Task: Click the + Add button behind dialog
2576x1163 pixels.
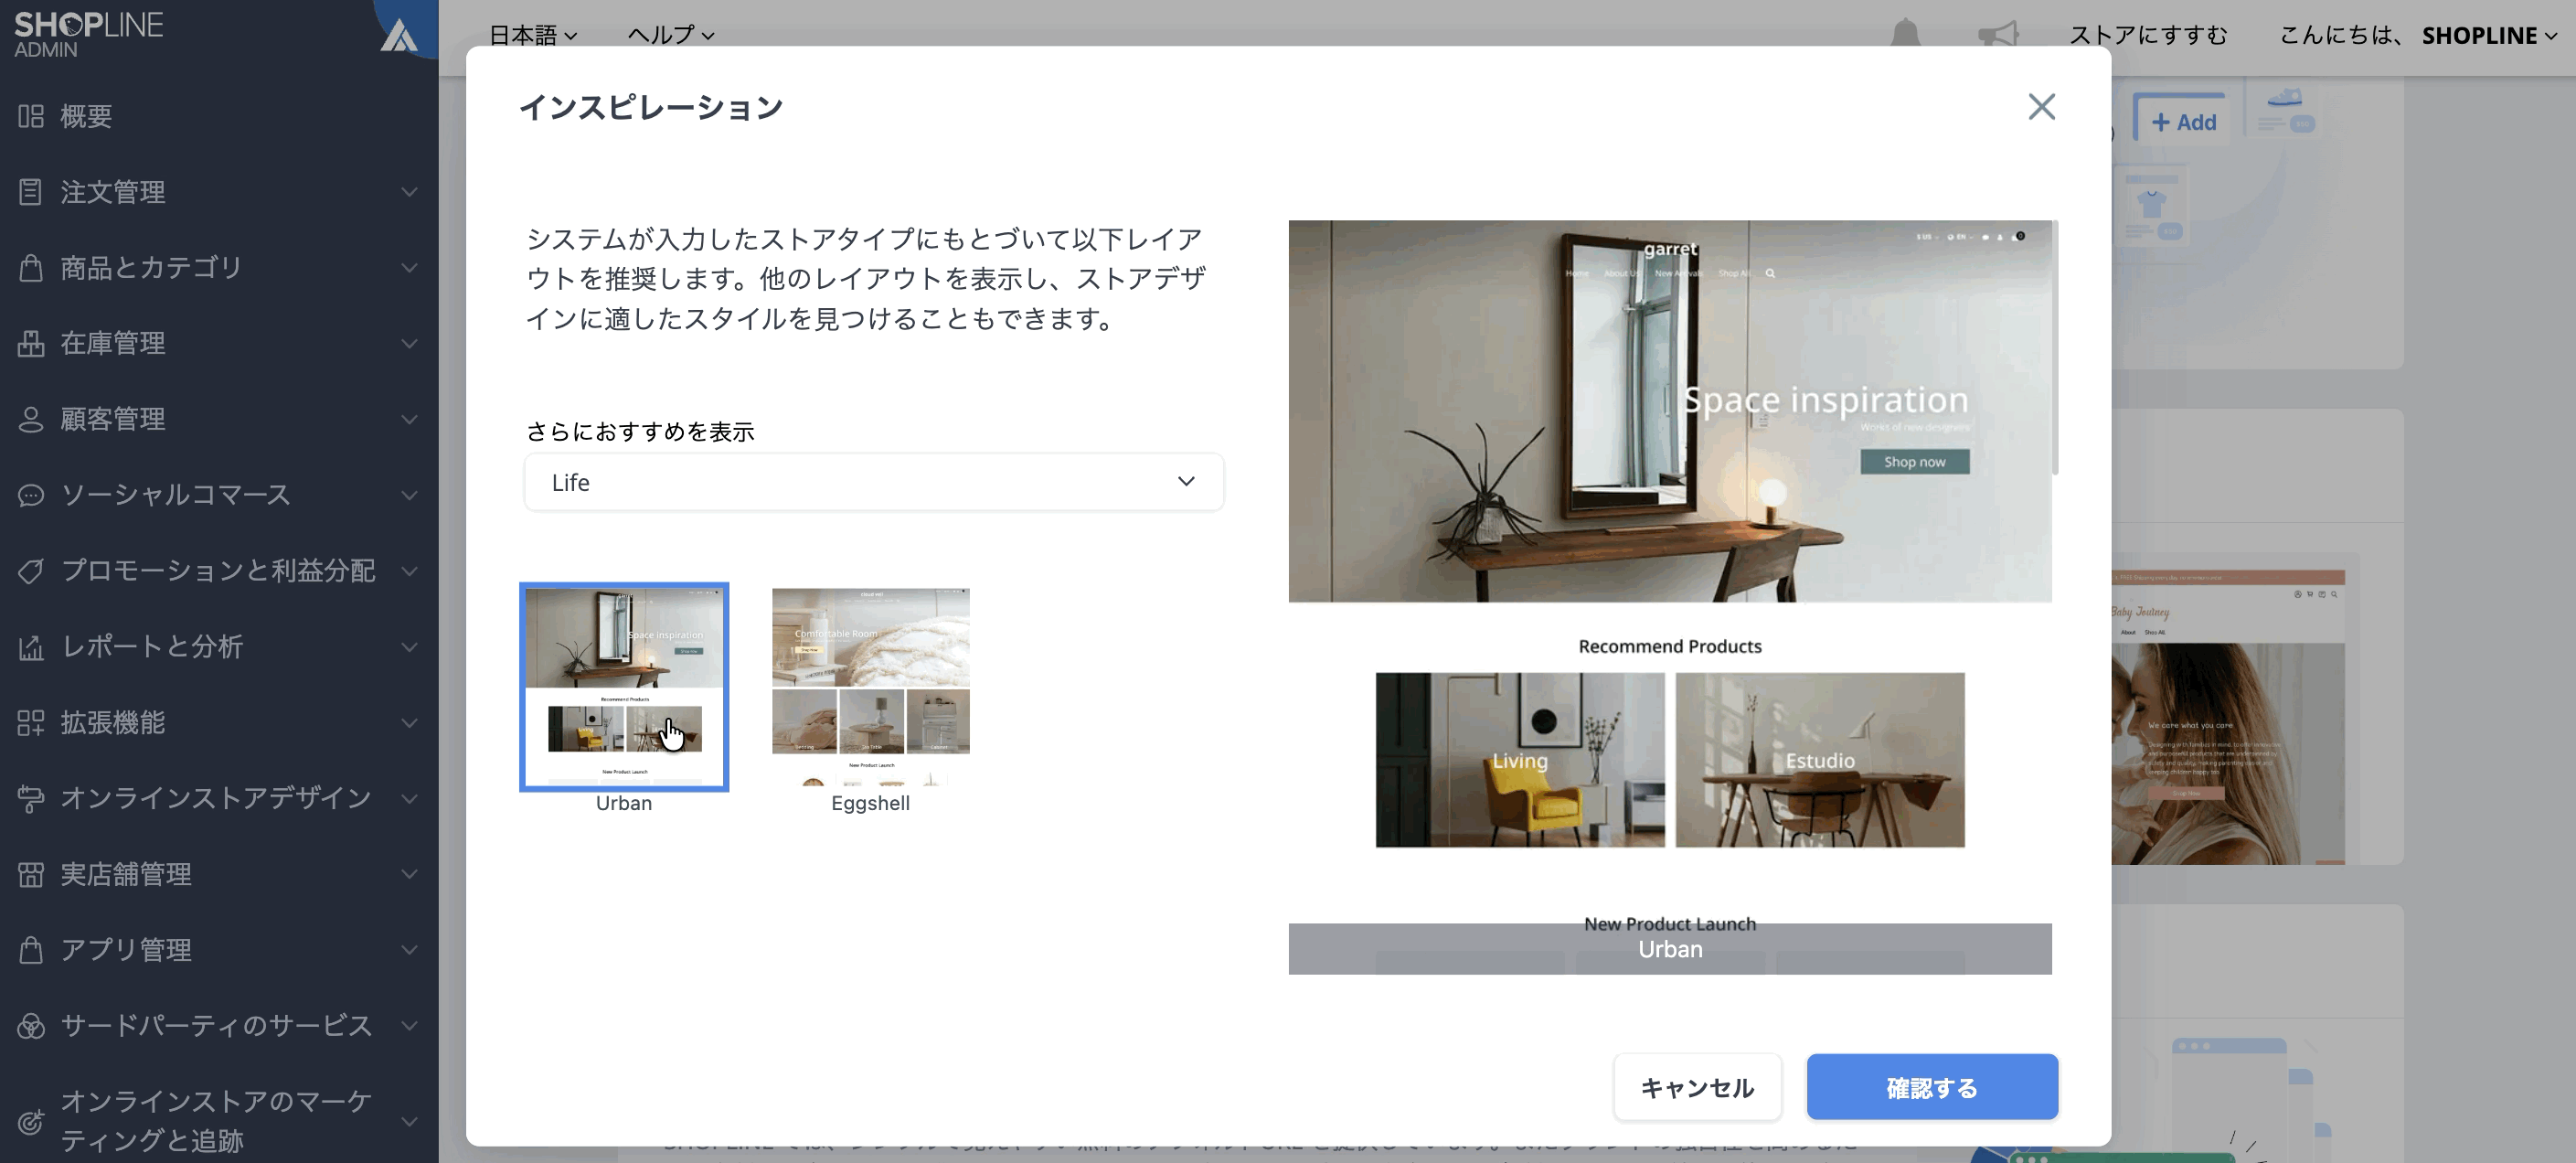Action: pos(2184,122)
